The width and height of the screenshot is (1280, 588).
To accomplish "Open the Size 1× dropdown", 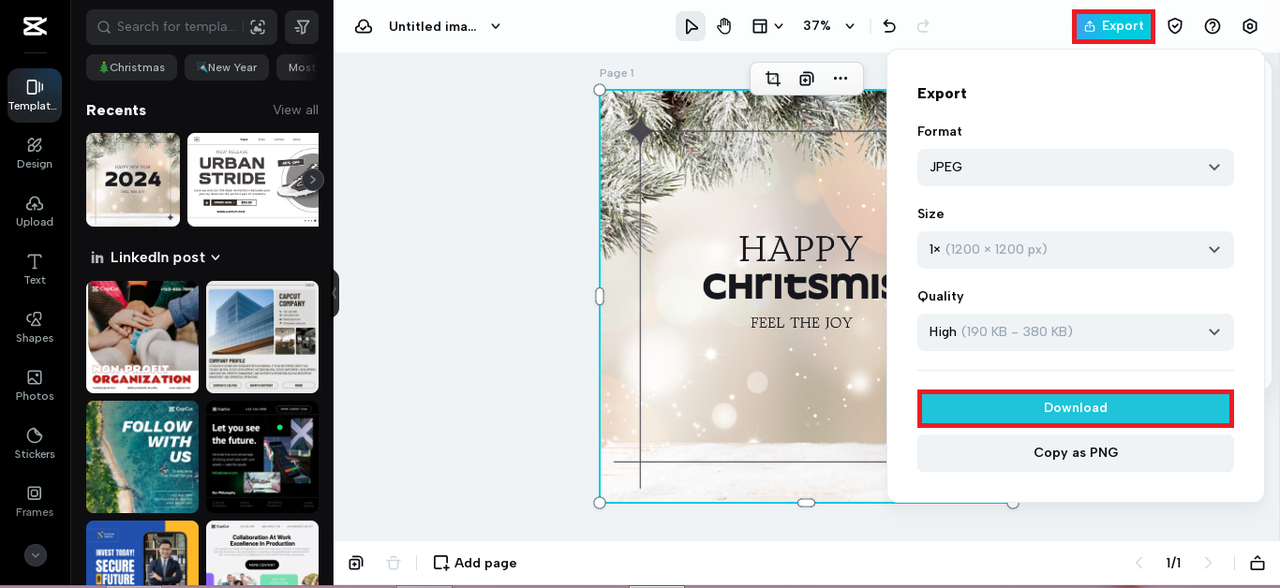I will click(1075, 249).
